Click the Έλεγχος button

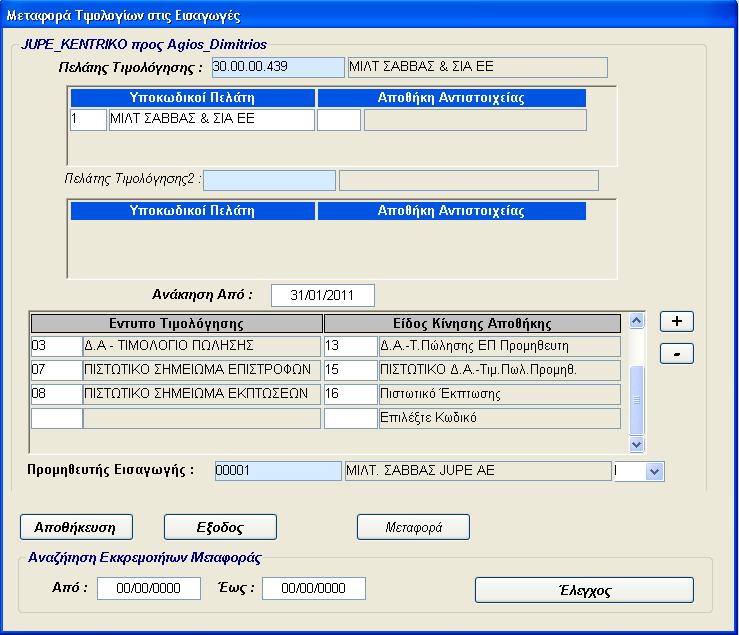pos(584,590)
